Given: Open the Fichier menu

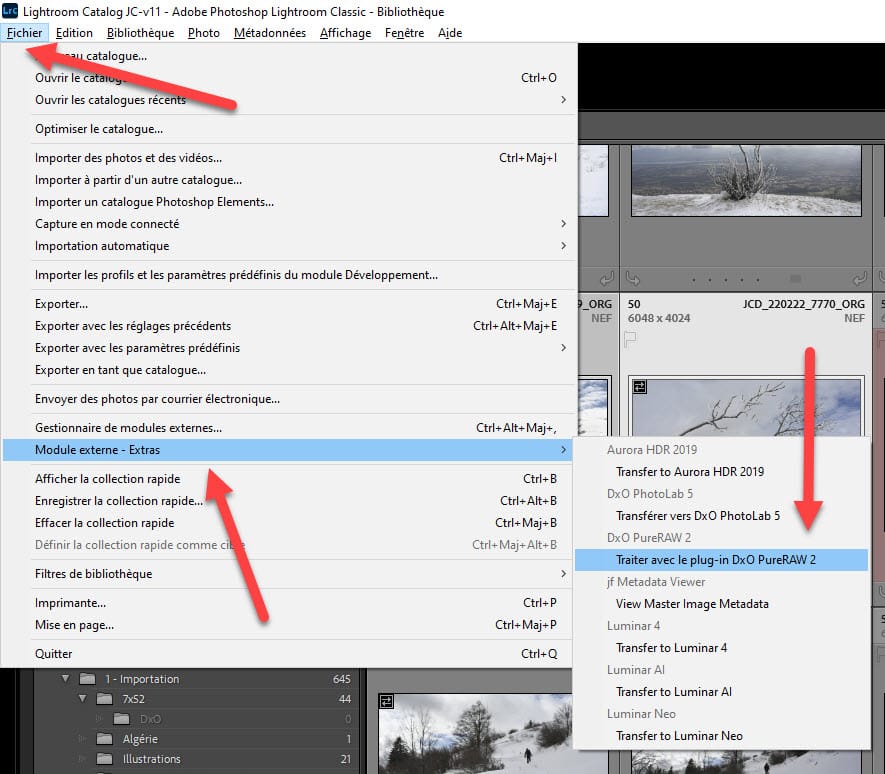Looking at the screenshot, I should (x=24, y=33).
